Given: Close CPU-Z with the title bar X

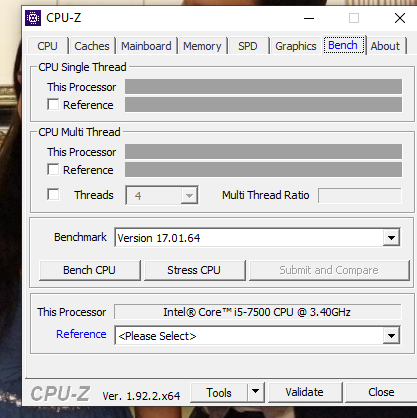Looking at the screenshot, I should (400, 18).
